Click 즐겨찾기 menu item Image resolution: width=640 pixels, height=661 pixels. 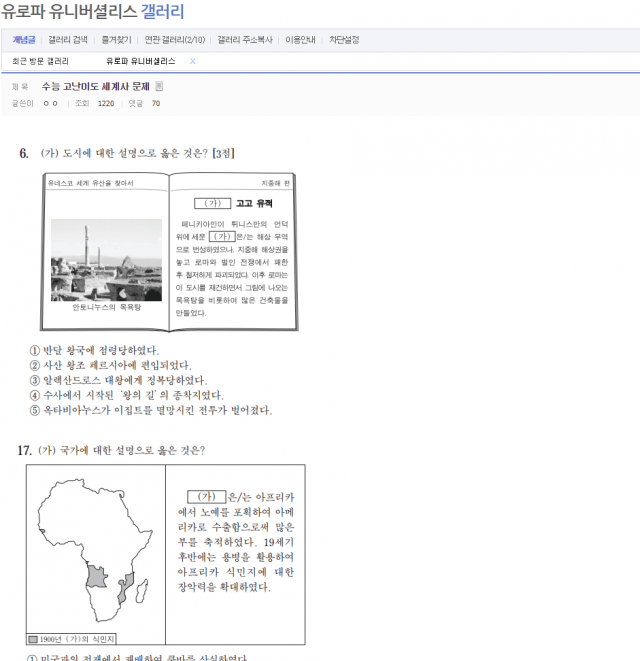click(116, 40)
